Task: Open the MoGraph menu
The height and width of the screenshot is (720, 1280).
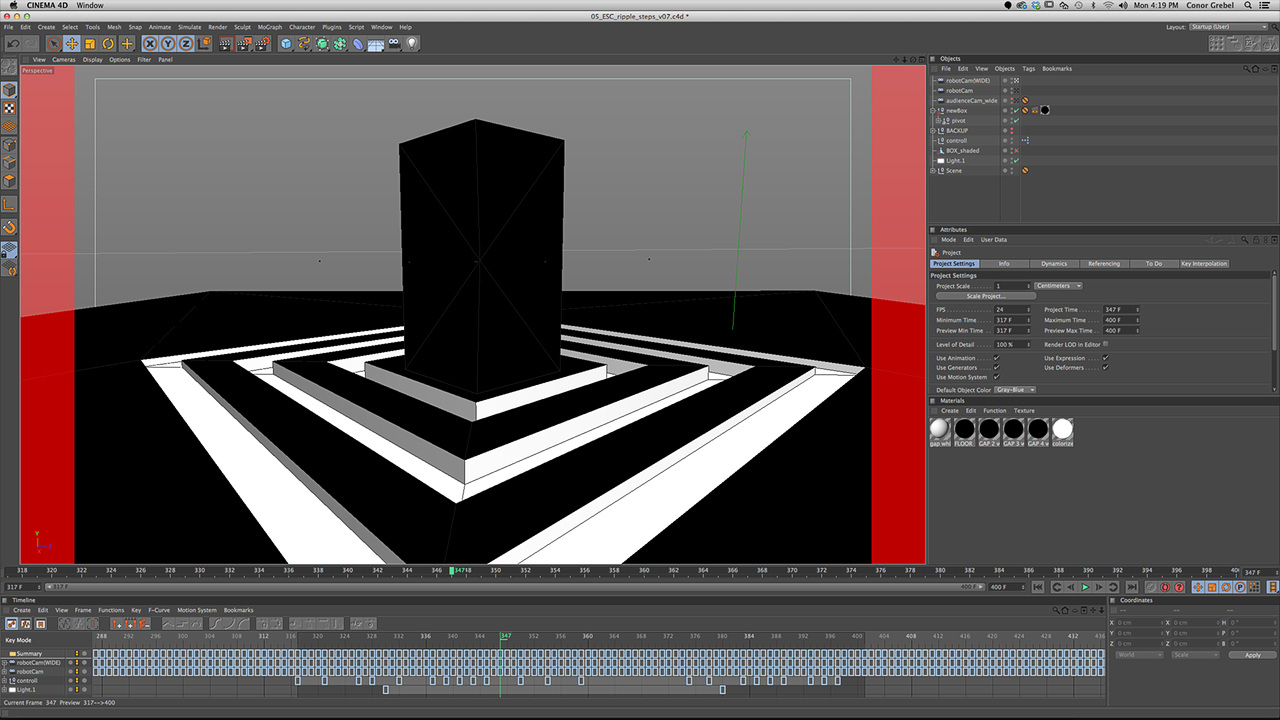Action: pos(269,27)
